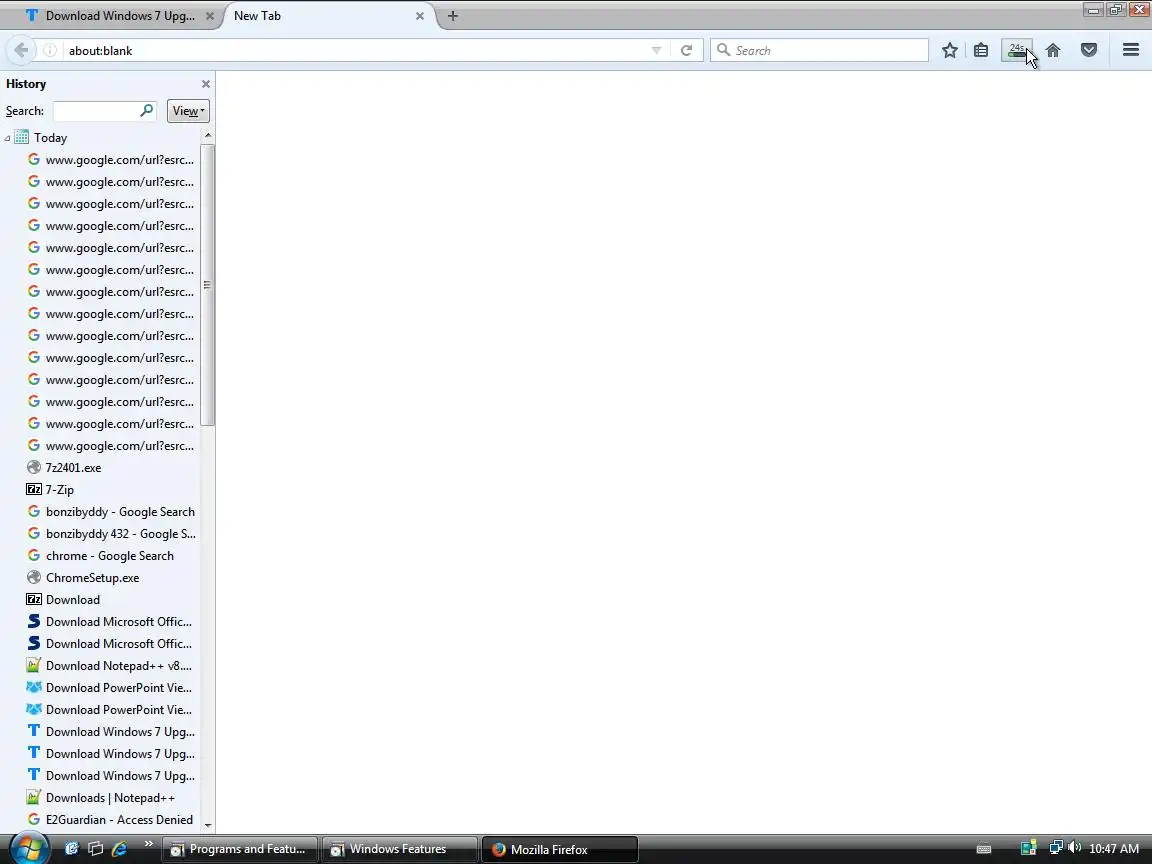The height and width of the screenshot is (864, 1152).
Task: Click the History list scroll down arrow
Action: (208, 825)
